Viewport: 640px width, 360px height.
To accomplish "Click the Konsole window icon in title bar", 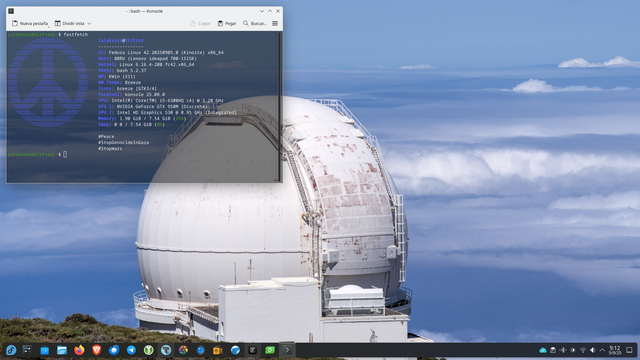I will point(11,11).
